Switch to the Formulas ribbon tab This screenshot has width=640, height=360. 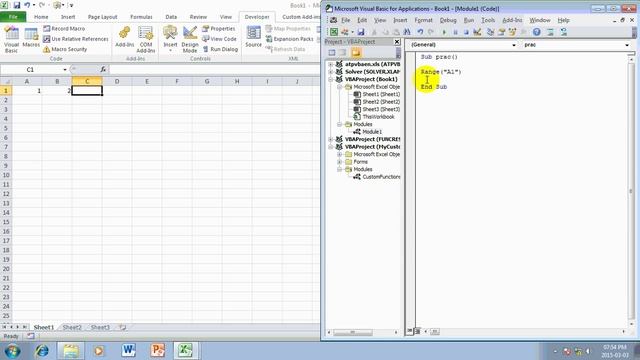141,17
